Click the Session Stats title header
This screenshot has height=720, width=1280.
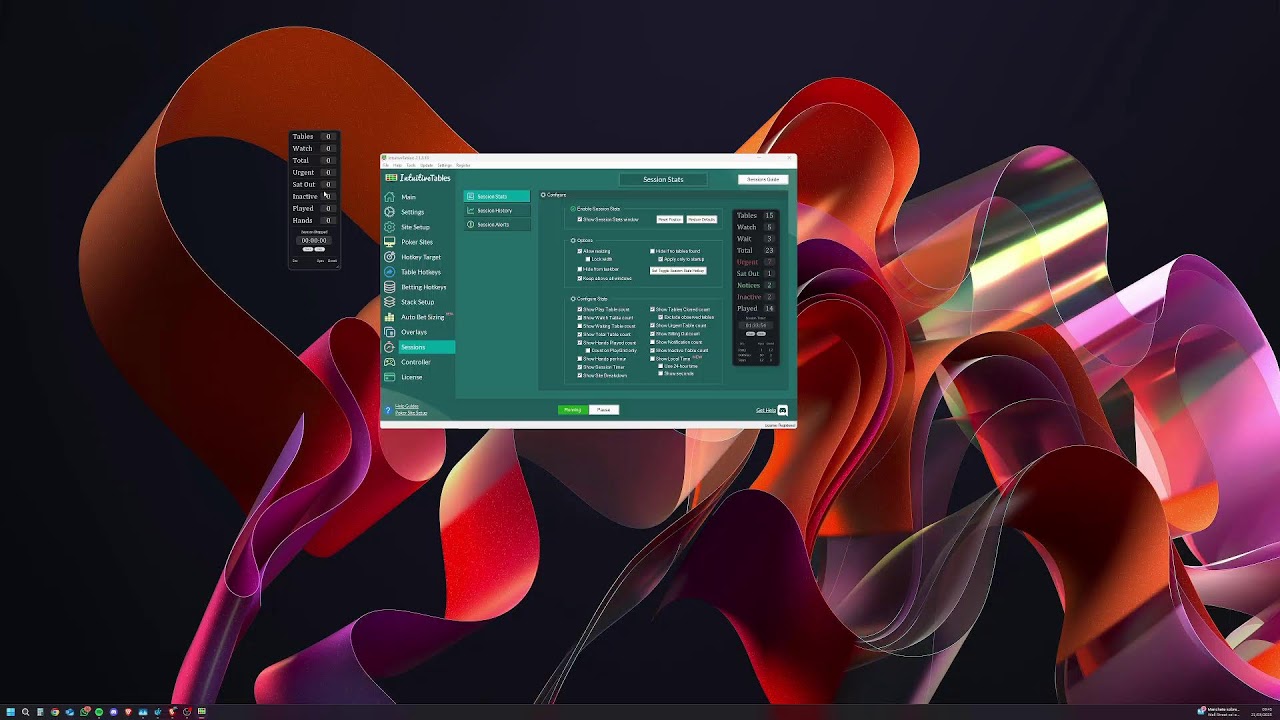663,179
